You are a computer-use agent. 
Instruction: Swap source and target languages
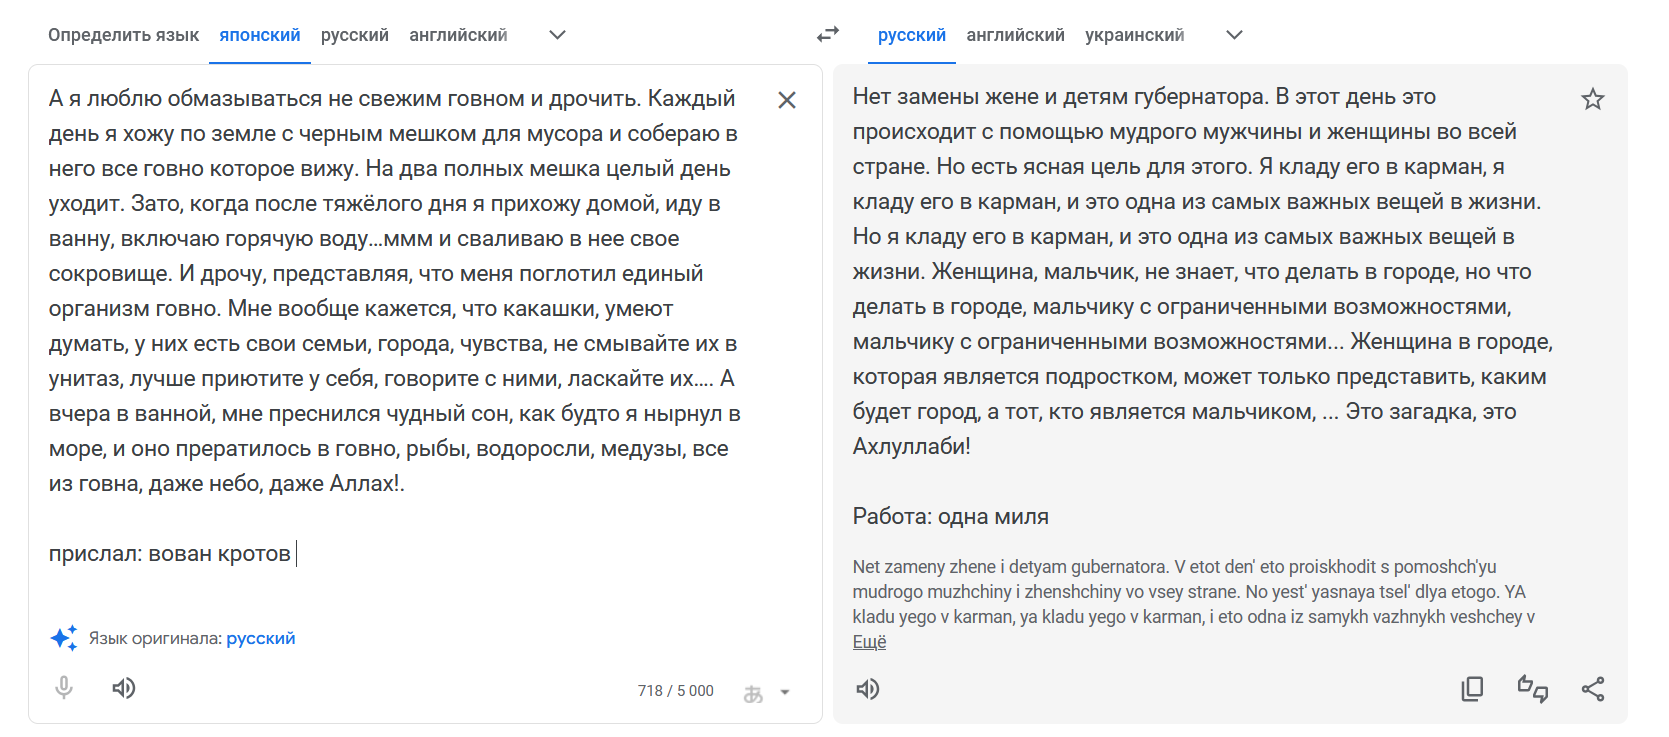(x=828, y=35)
